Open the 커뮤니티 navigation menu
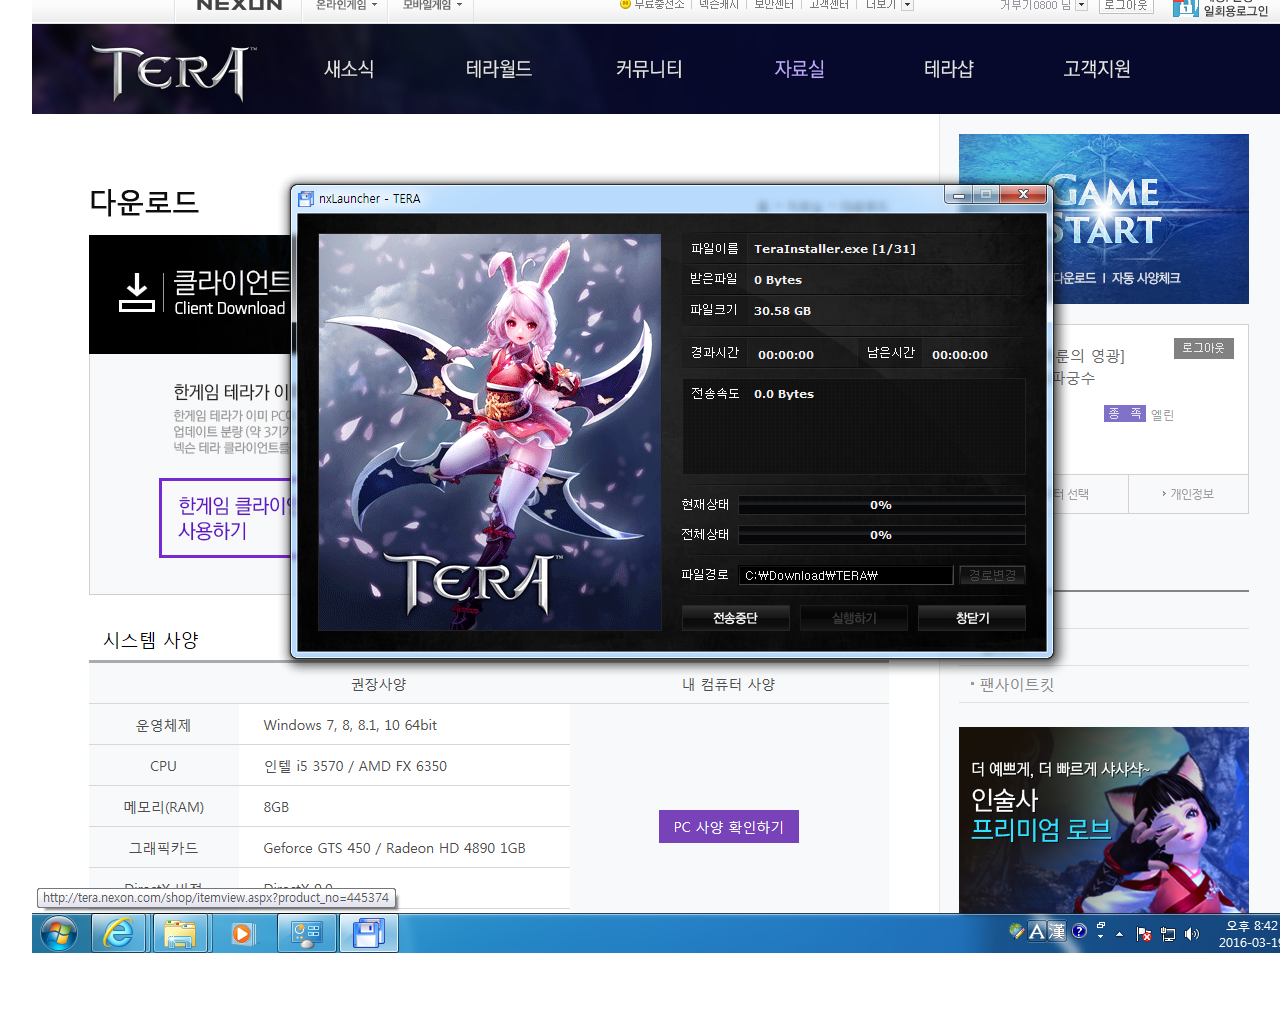Viewport: 1280px width, 1024px height. click(649, 69)
